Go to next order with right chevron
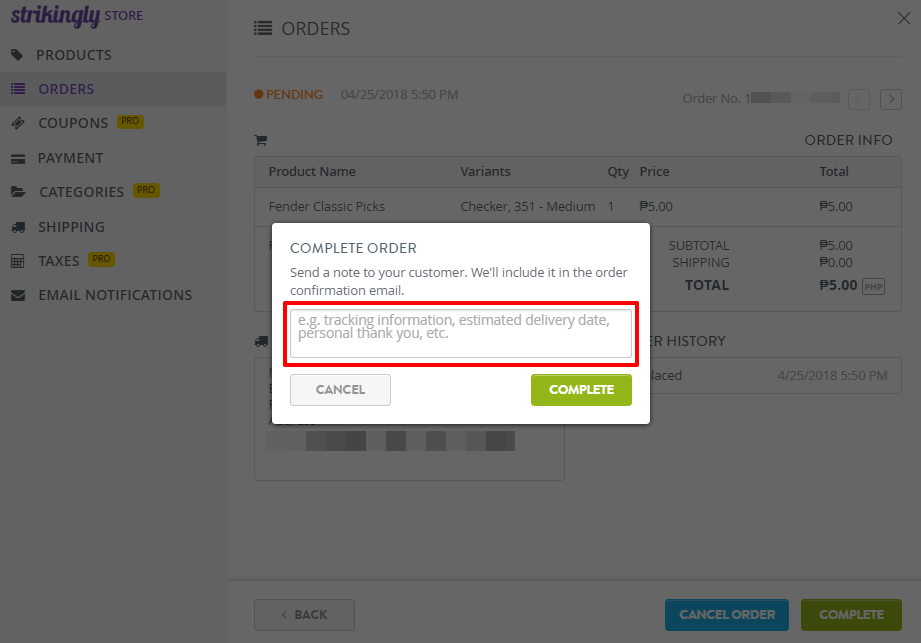 (x=890, y=99)
